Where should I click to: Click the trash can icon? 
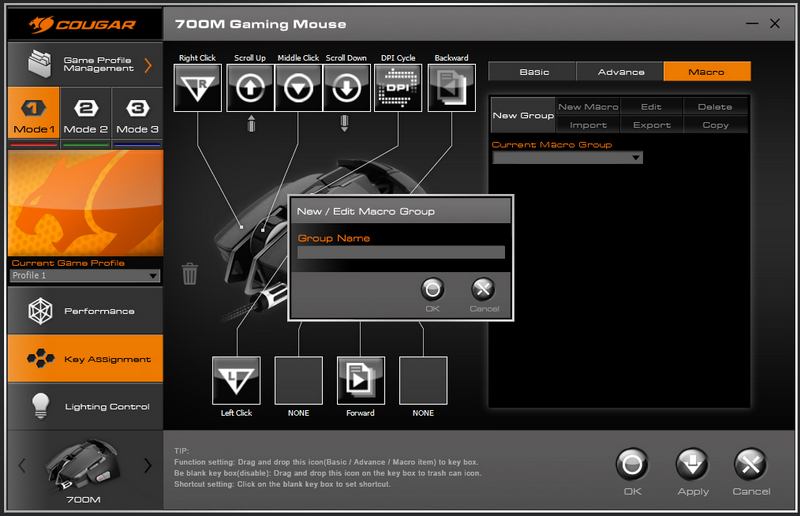[190, 274]
